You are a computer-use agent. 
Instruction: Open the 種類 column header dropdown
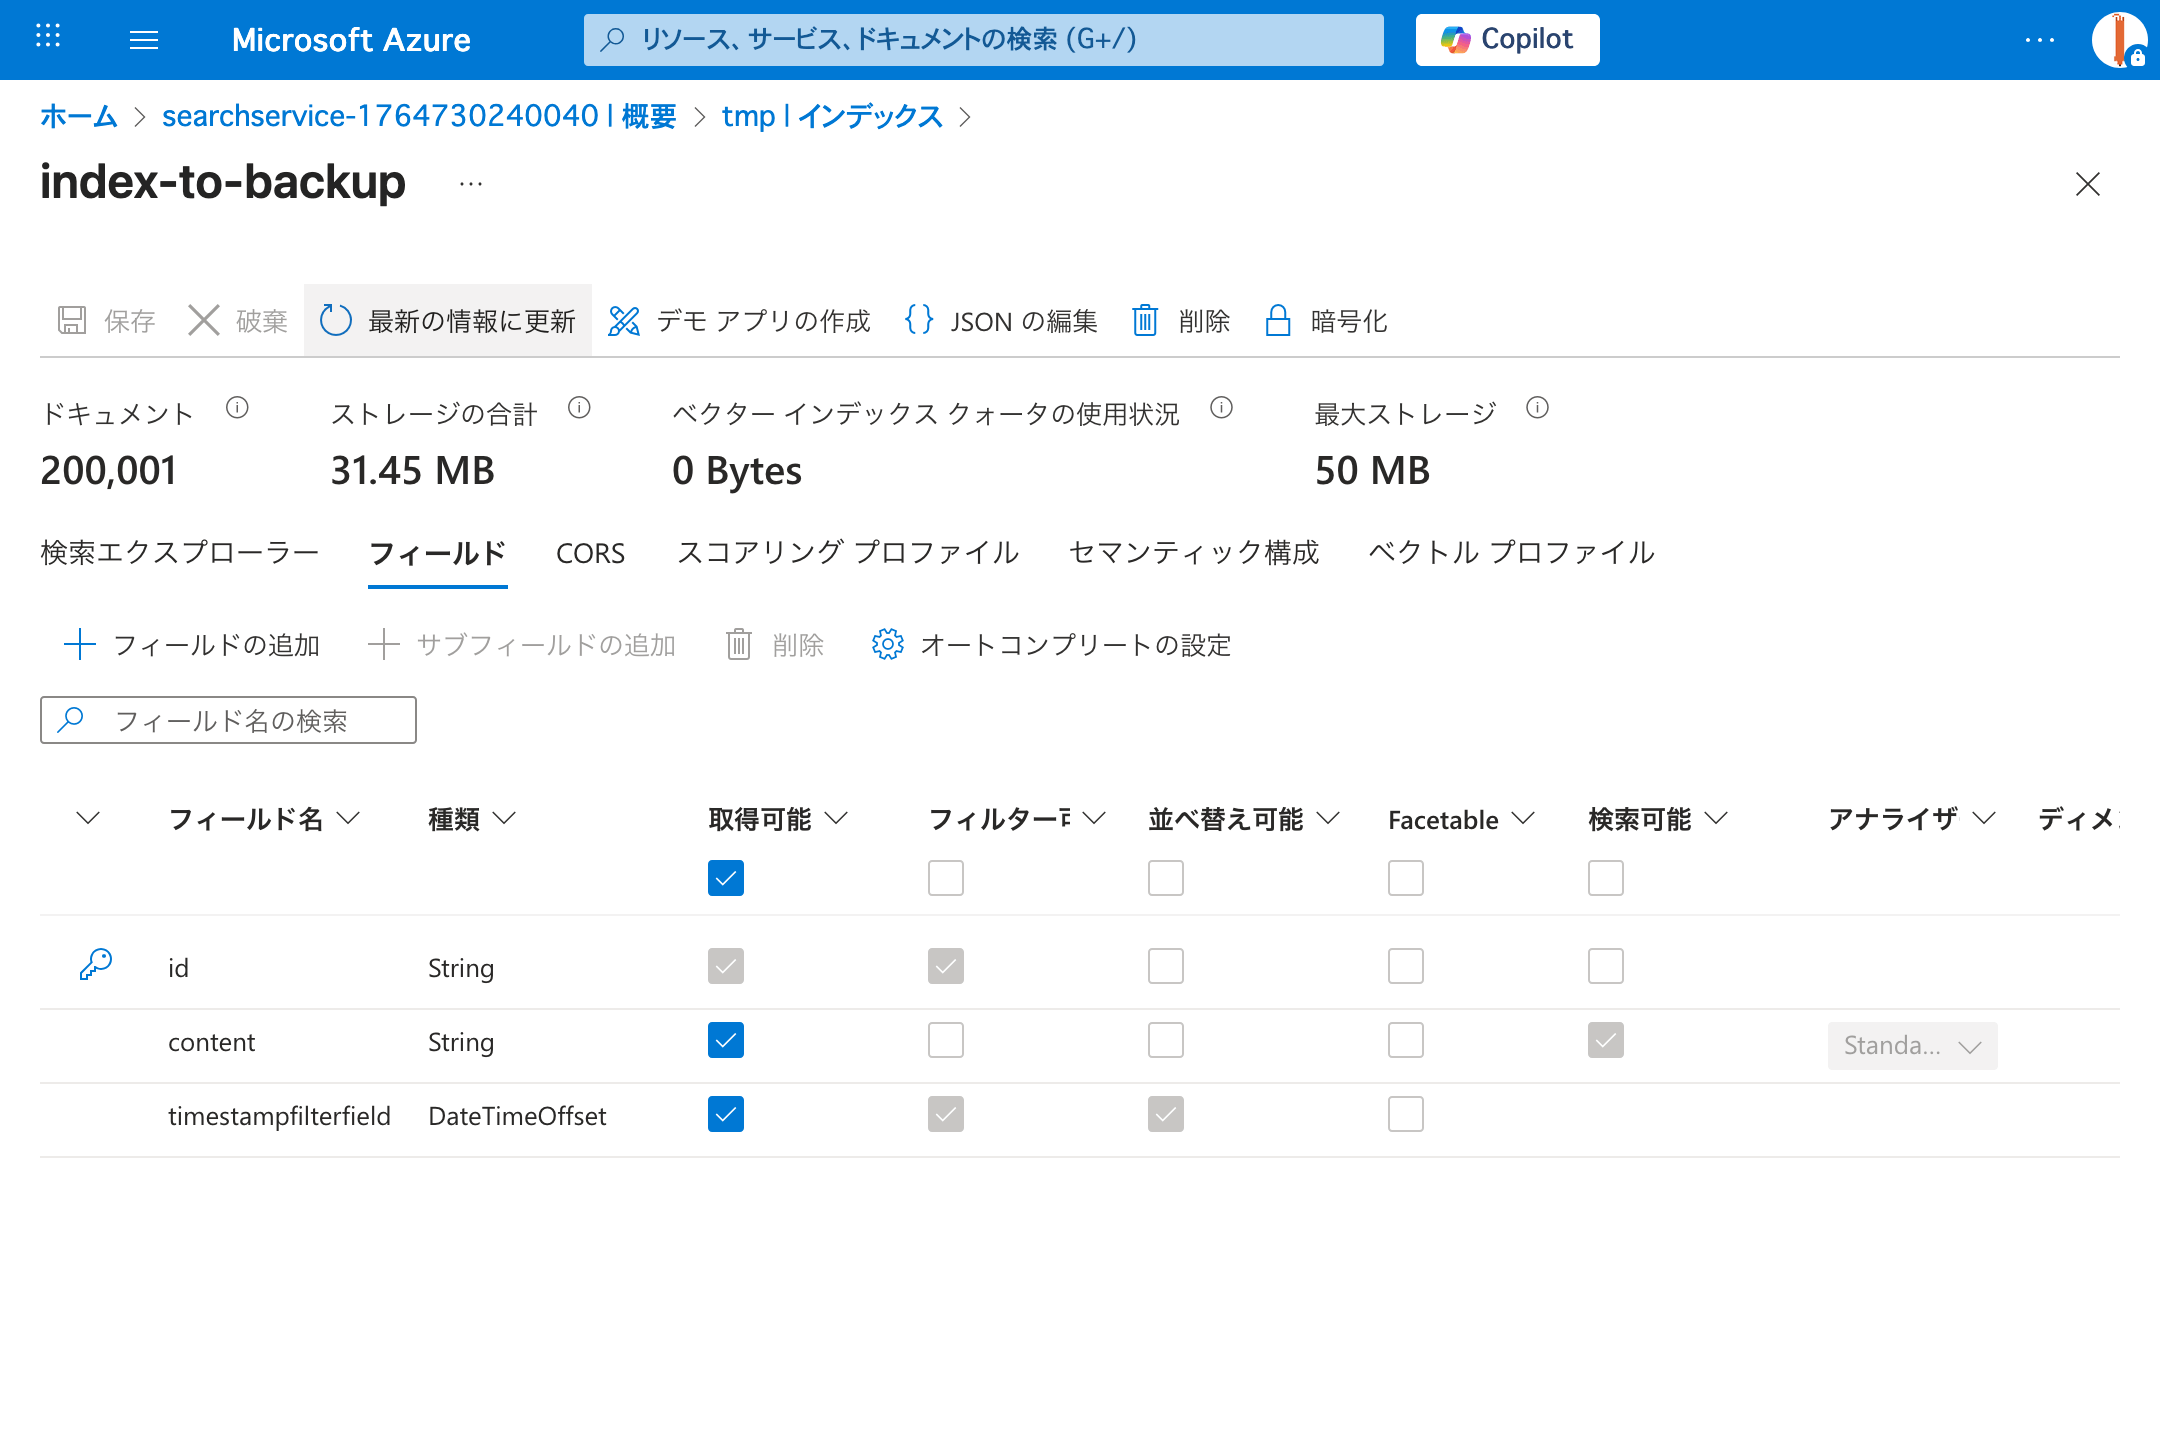(508, 818)
